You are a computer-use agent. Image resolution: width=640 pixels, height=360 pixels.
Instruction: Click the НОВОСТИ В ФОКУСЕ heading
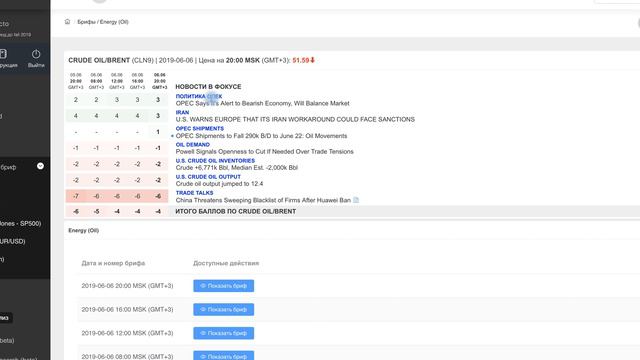[208, 87]
